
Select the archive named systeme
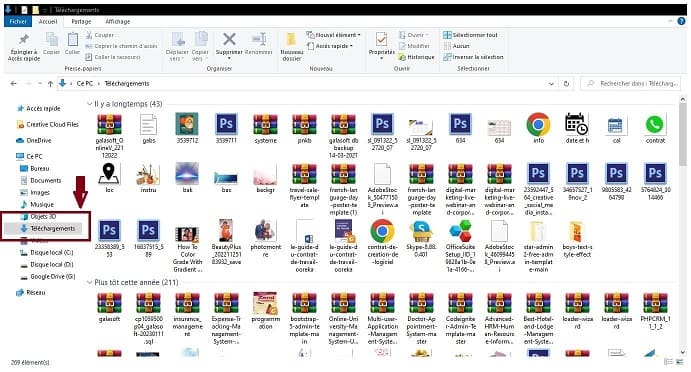(x=265, y=128)
